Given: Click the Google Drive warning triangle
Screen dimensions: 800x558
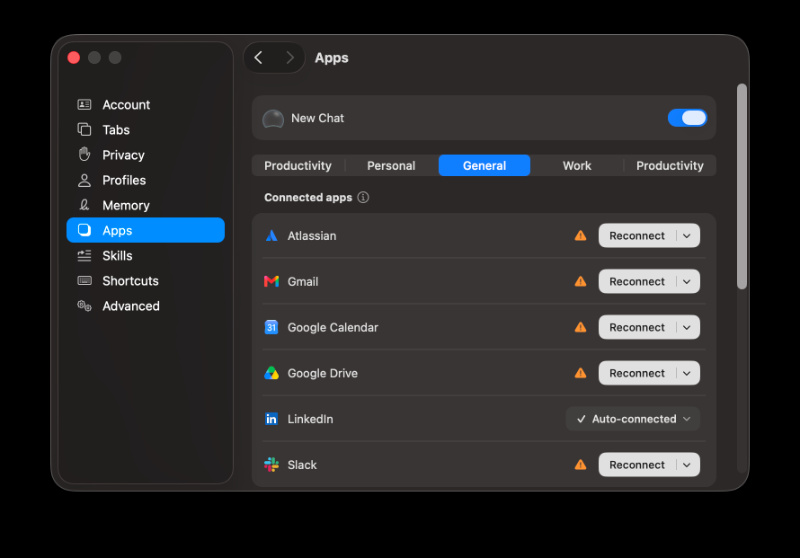Looking at the screenshot, I should pos(581,373).
